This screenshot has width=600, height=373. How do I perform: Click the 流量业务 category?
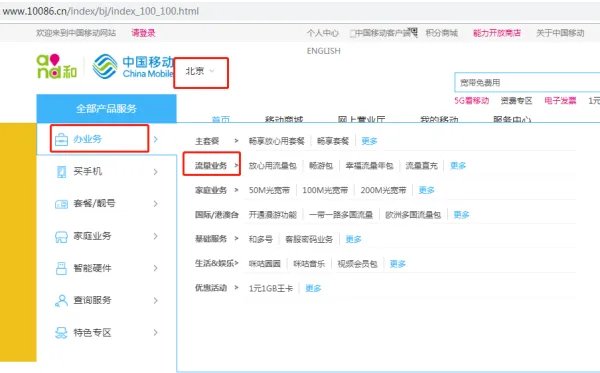(211, 166)
